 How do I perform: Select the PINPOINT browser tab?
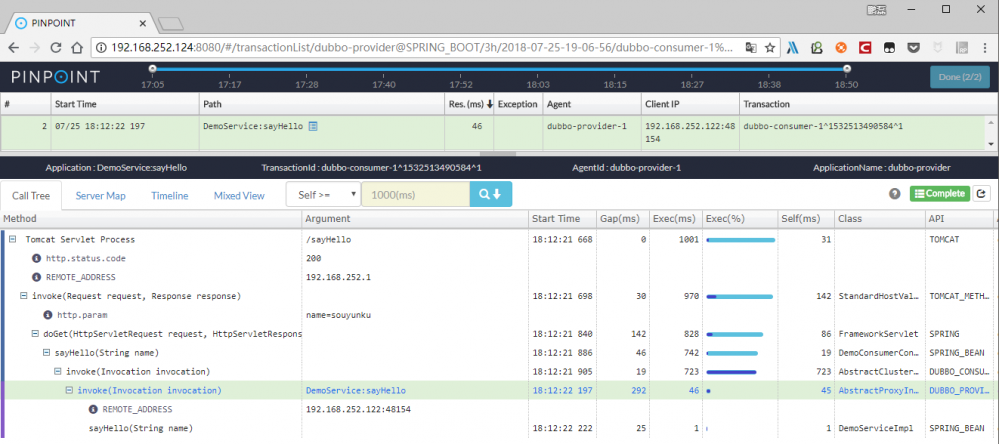pyautogui.click(x=78, y=23)
